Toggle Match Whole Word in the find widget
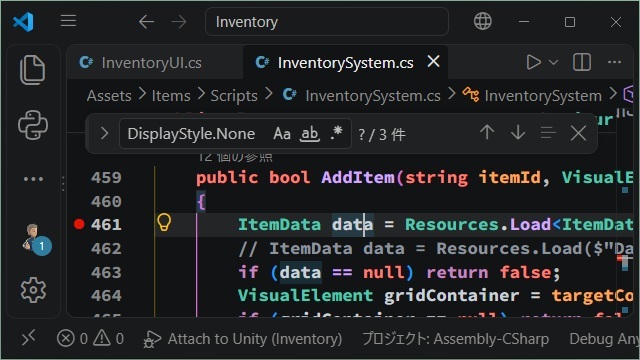 [310, 133]
